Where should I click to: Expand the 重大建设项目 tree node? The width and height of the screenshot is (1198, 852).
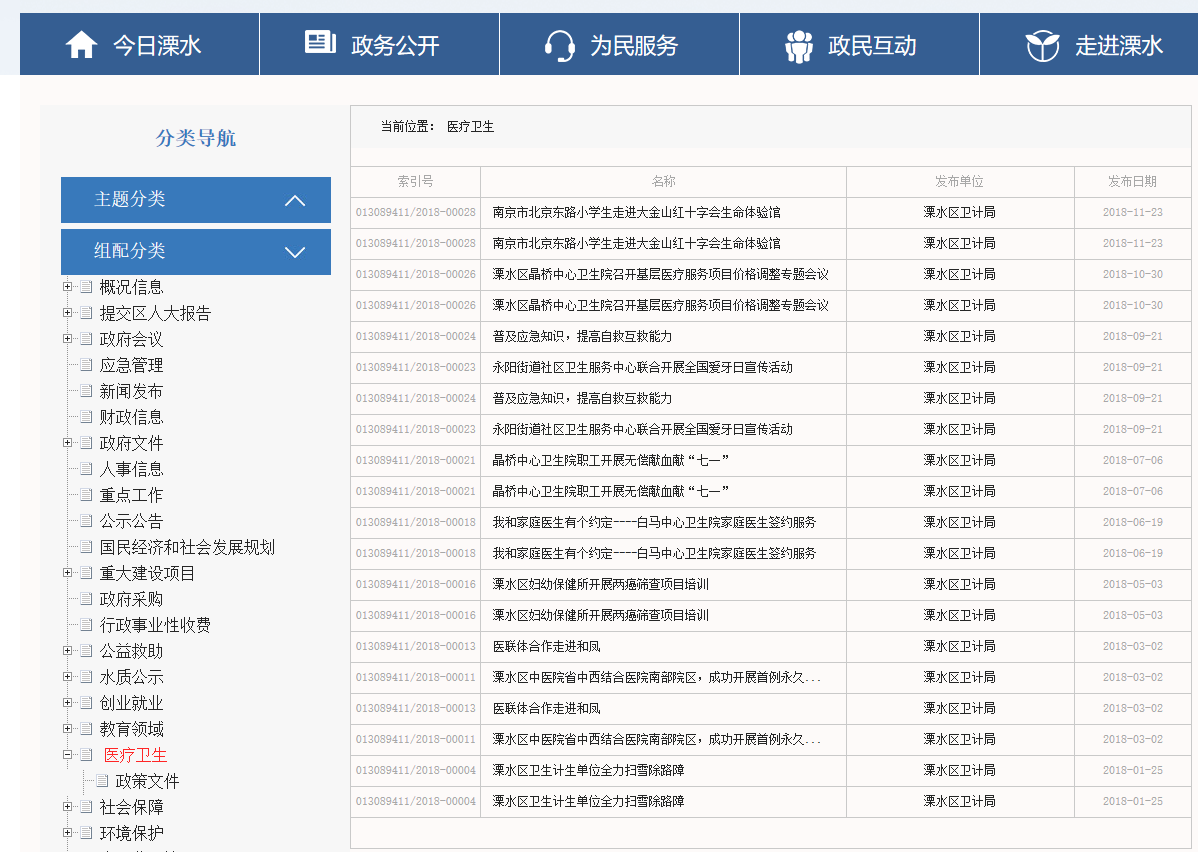pyautogui.click(x=67, y=573)
